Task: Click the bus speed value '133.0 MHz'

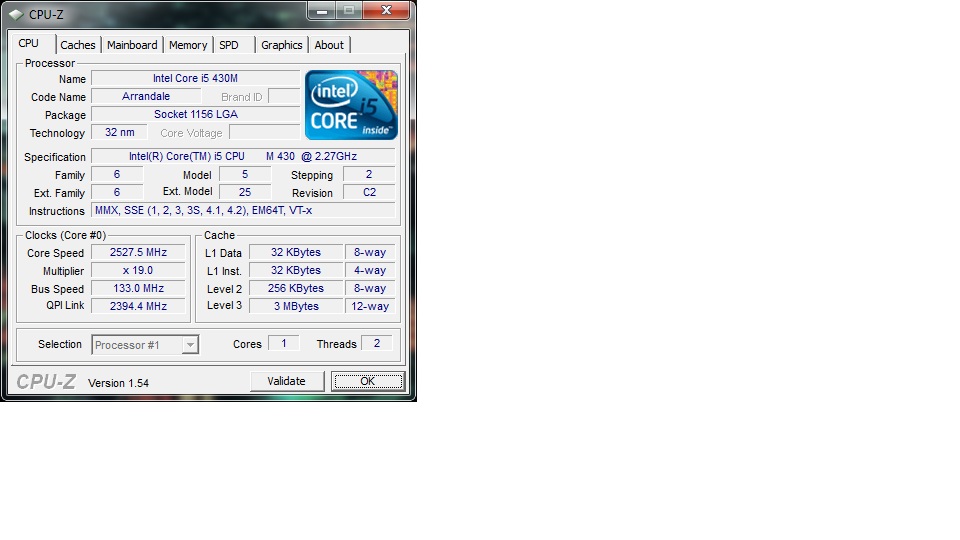Action: click(x=138, y=288)
